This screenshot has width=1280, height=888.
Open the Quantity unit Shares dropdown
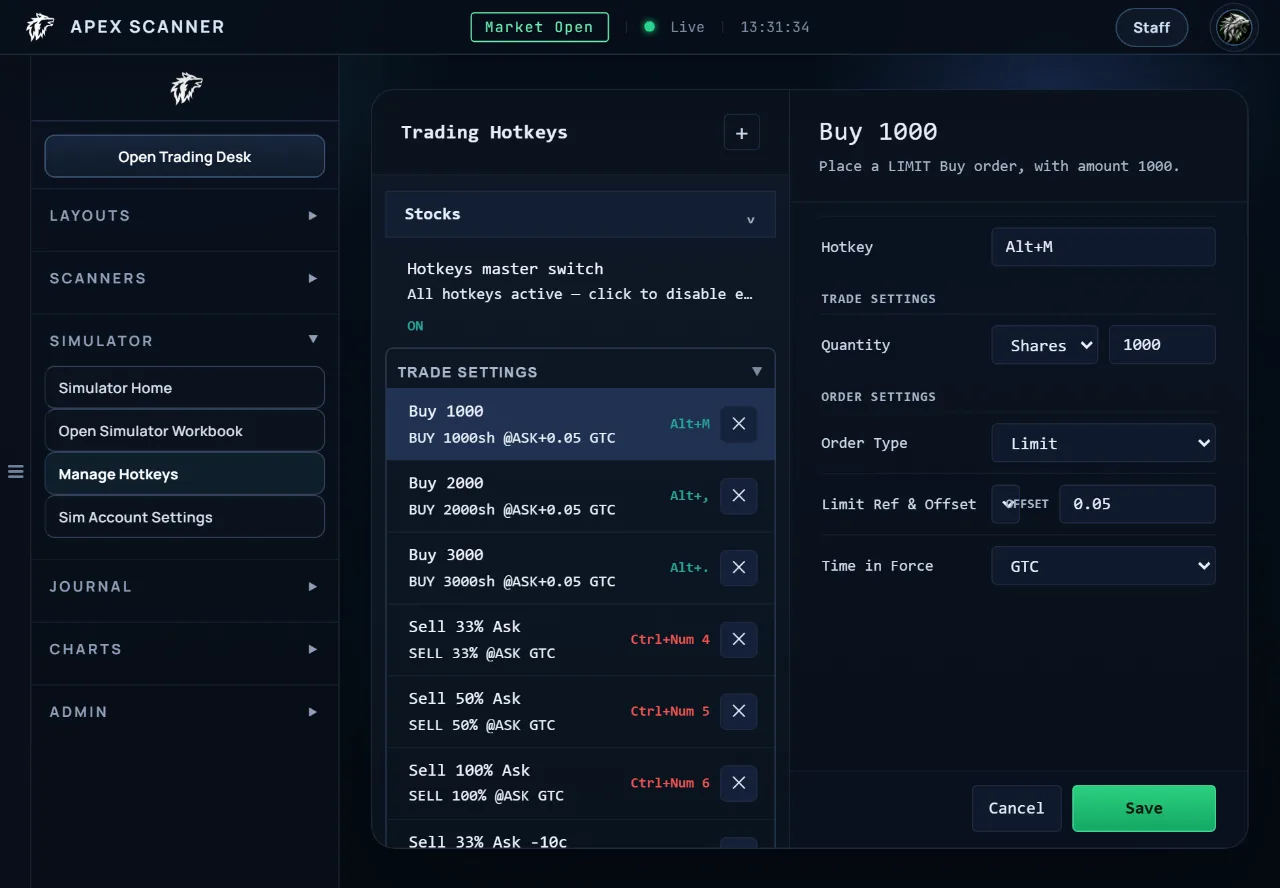pos(1045,345)
